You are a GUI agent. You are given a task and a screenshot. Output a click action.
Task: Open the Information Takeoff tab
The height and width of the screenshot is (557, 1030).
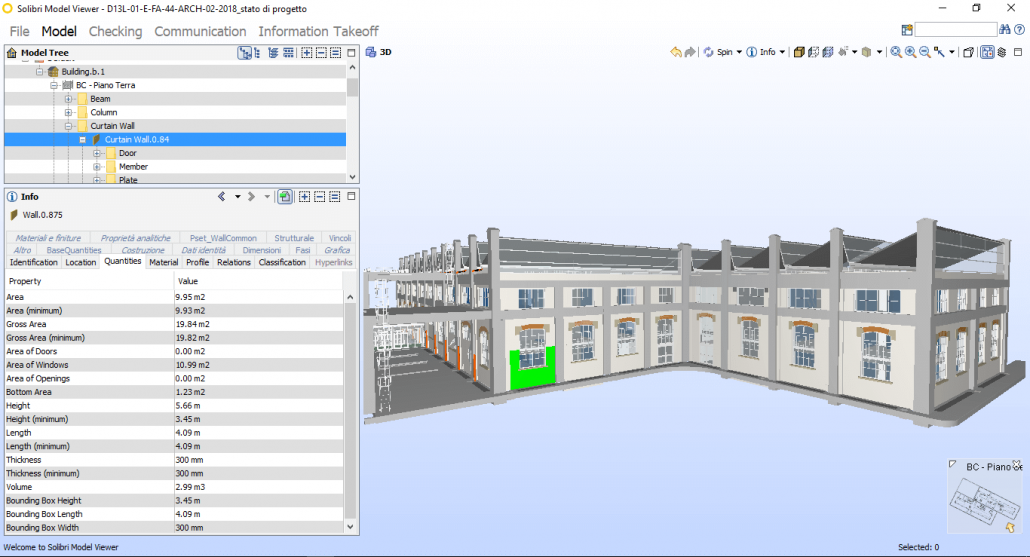(x=319, y=31)
